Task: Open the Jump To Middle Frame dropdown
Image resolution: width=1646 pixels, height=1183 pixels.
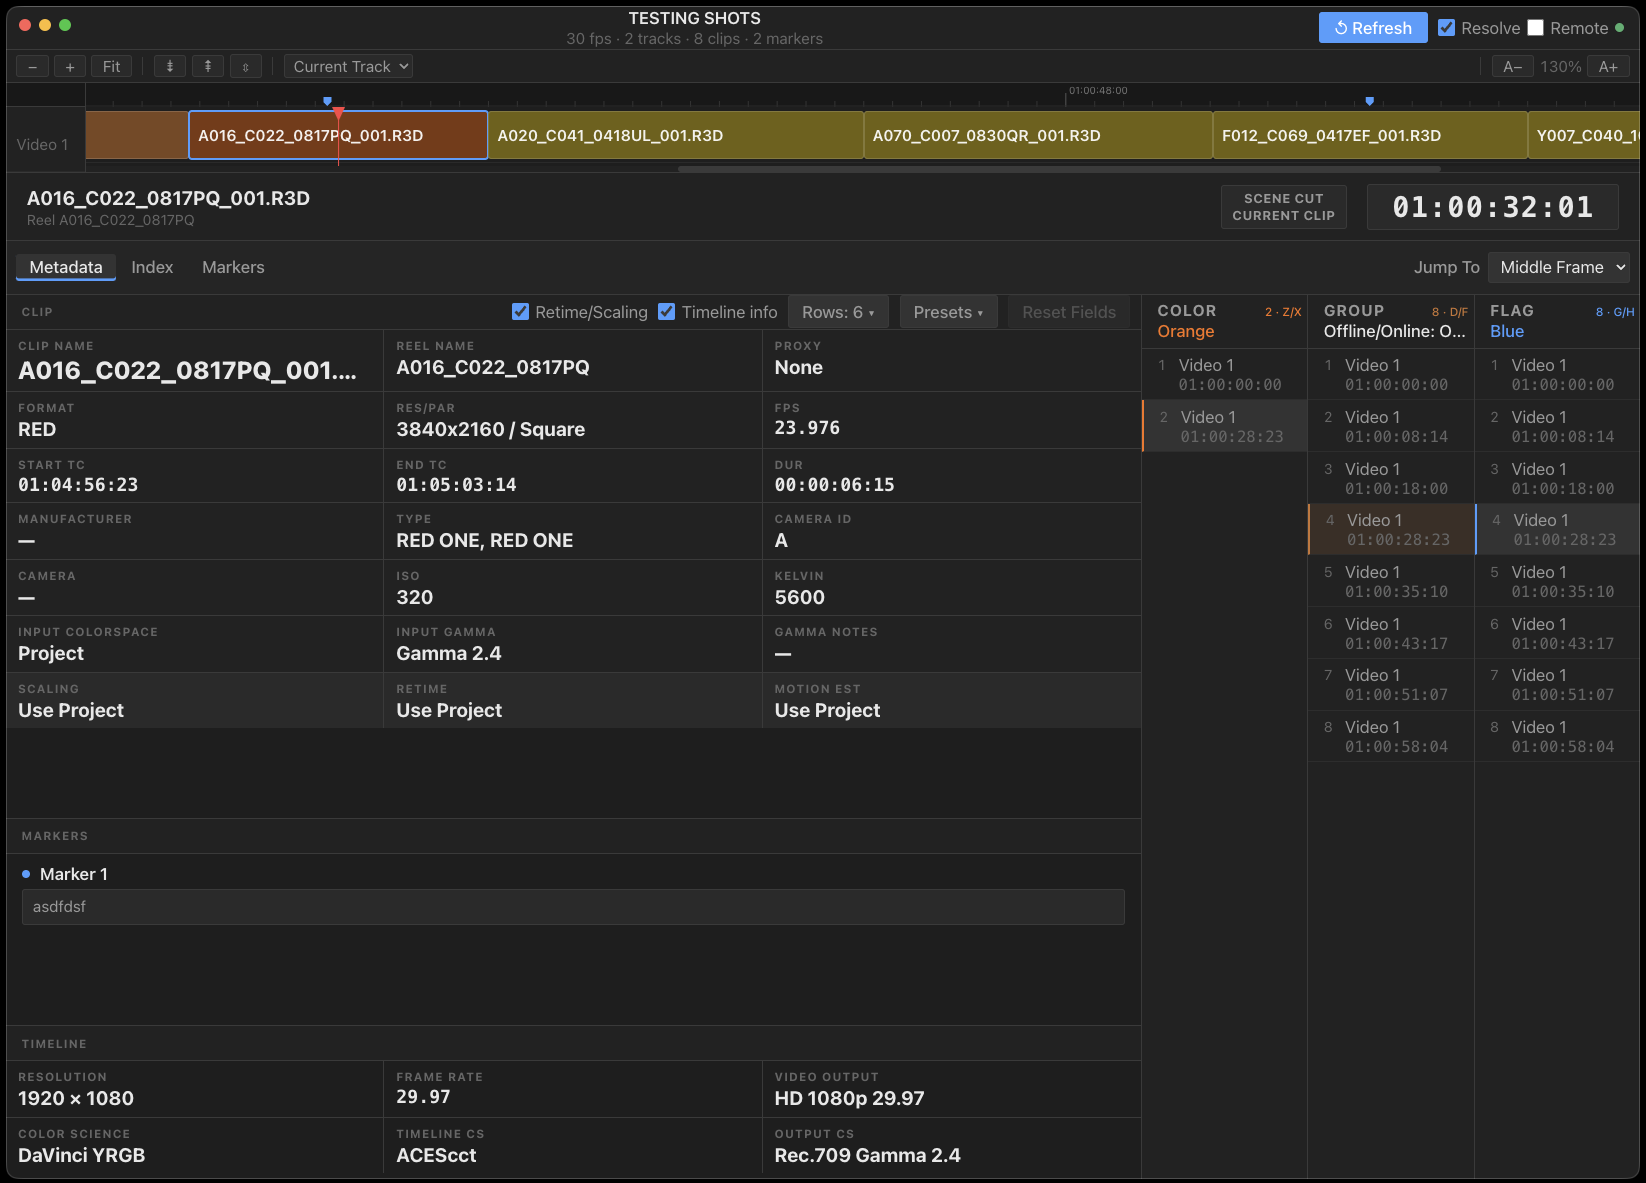Action: (1559, 267)
